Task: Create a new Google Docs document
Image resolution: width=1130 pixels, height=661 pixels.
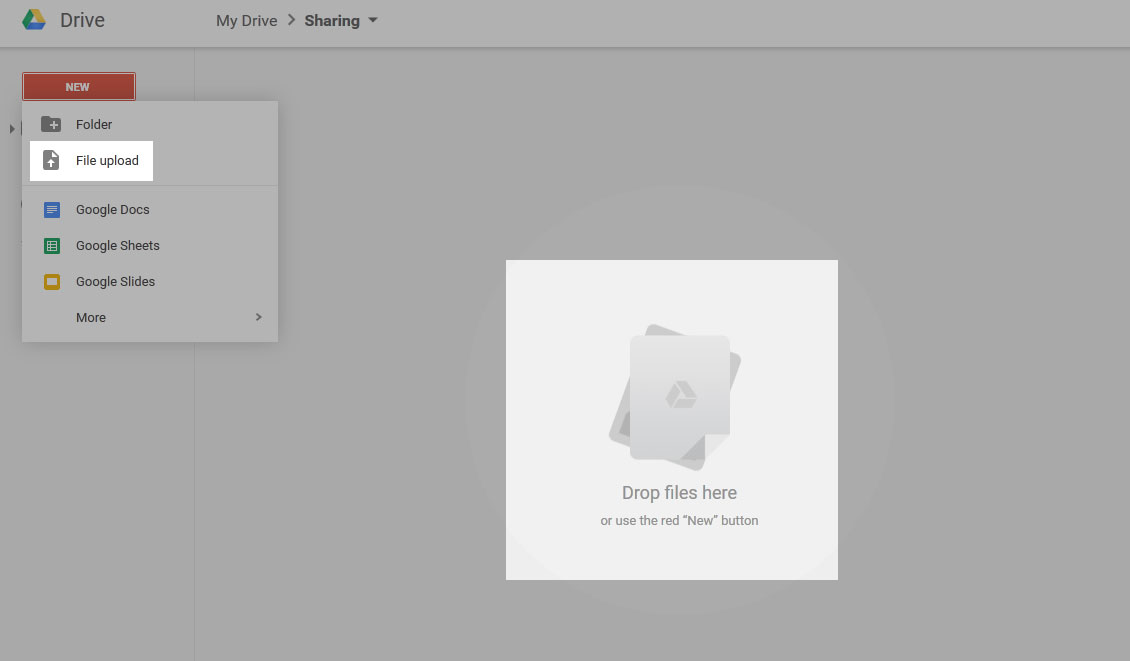Action: [x=150, y=210]
